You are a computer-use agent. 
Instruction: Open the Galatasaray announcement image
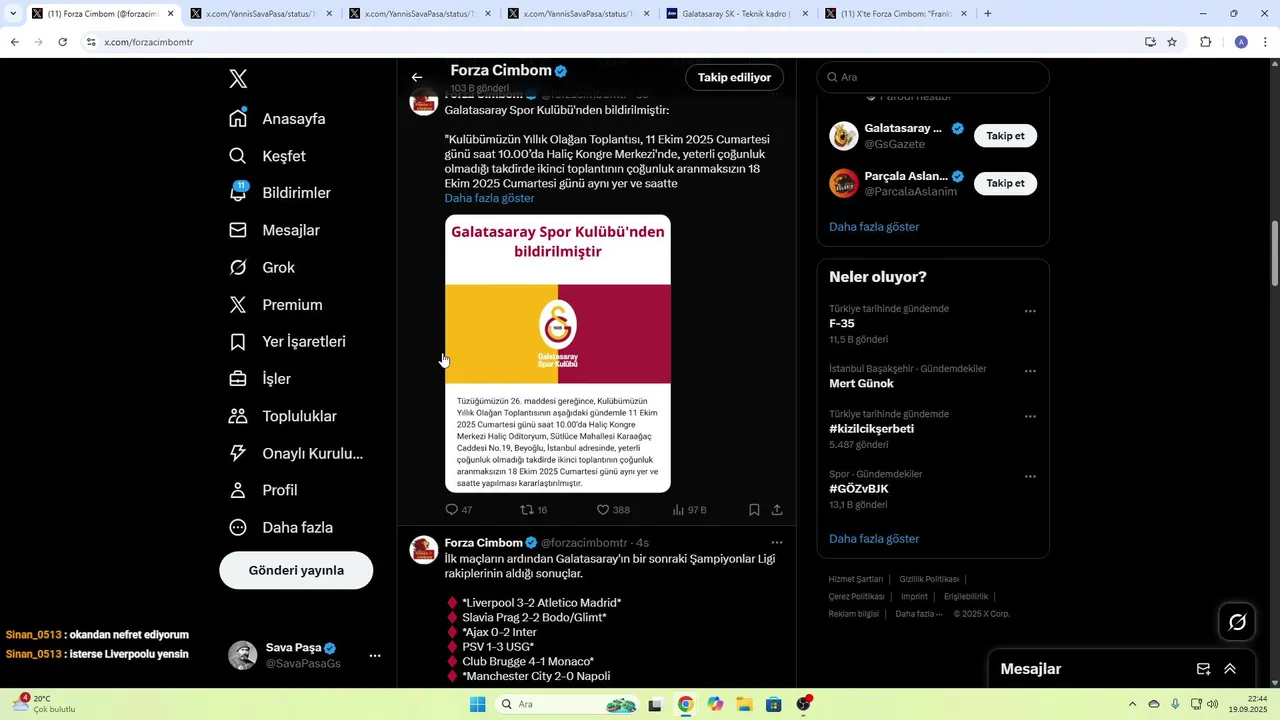[558, 353]
